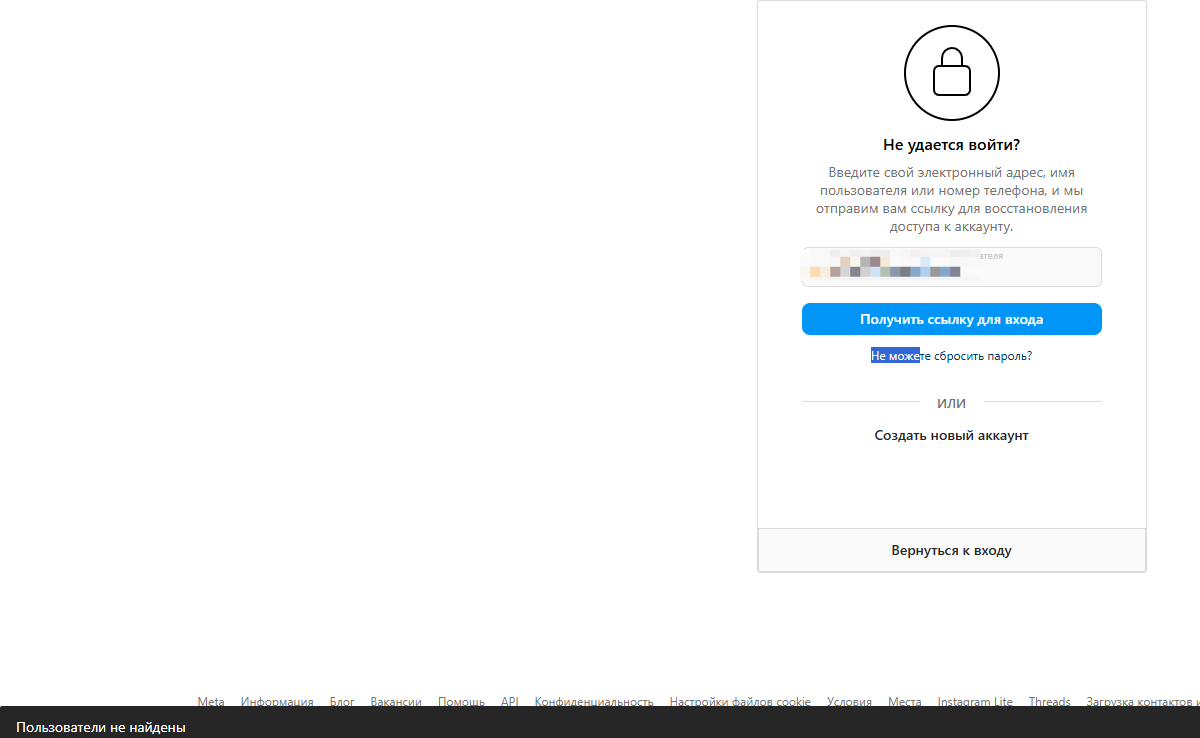Visit the Threads footer link
This screenshot has width=1200, height=738.
pos(1049,702)
